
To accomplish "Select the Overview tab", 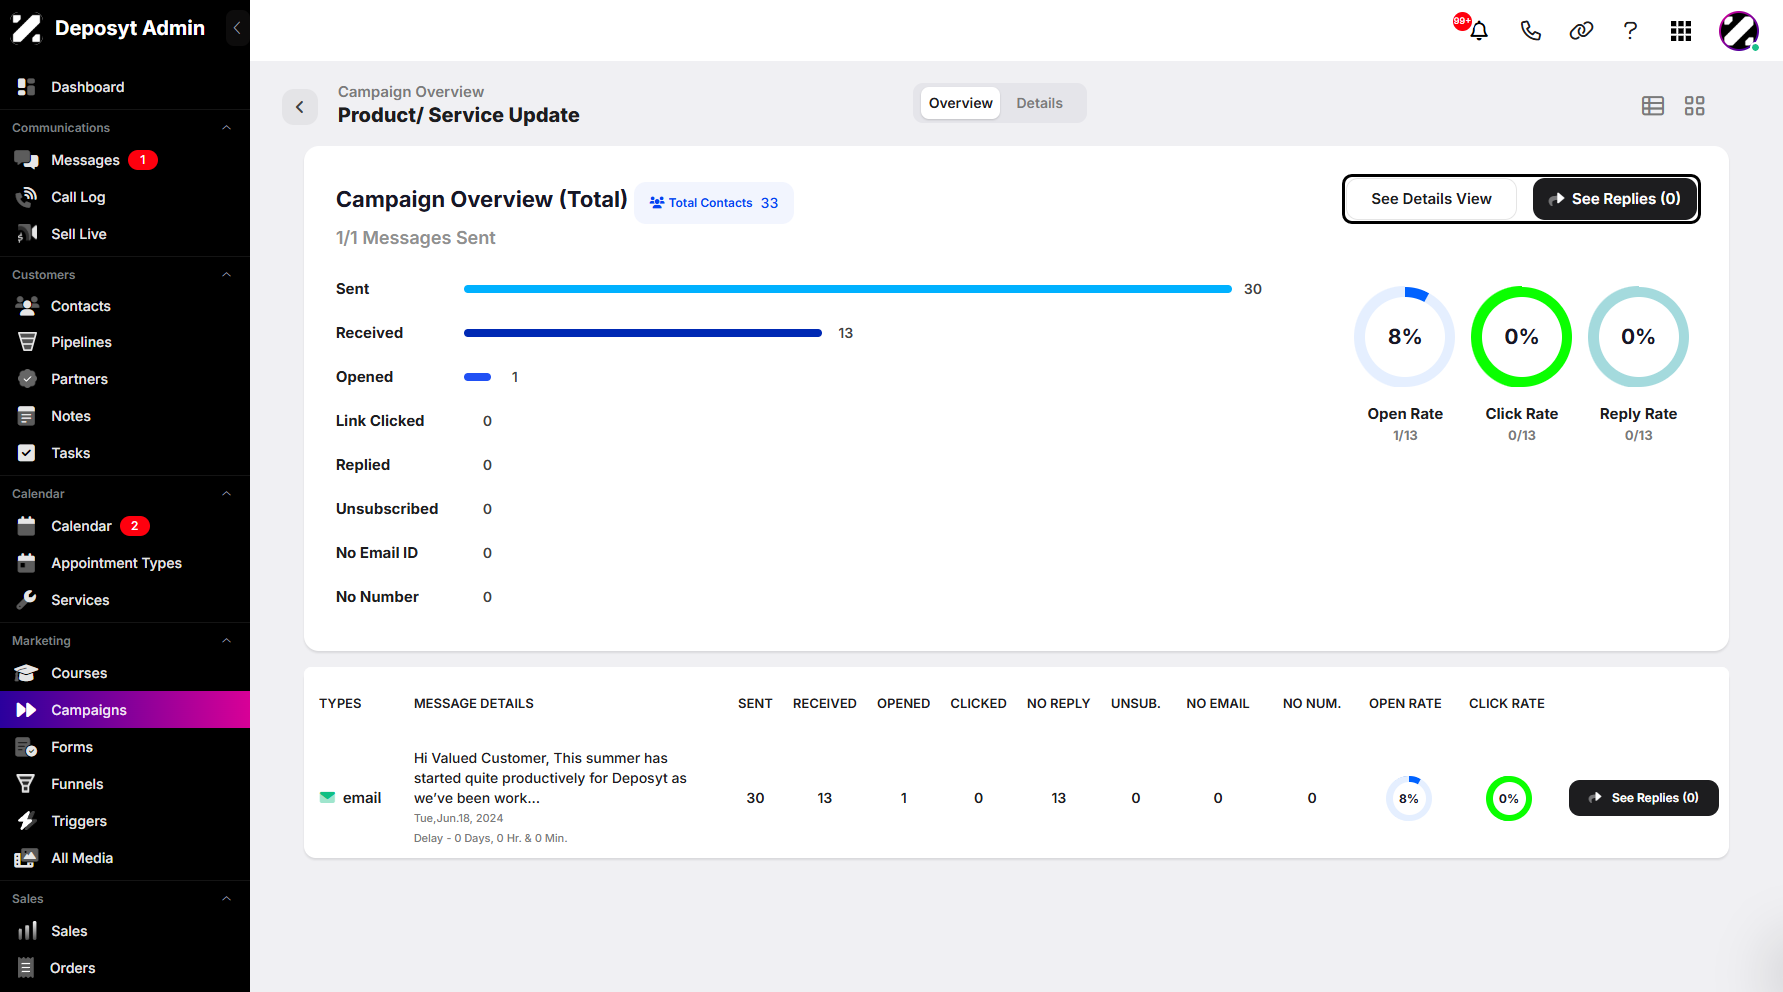I will 960,103.
